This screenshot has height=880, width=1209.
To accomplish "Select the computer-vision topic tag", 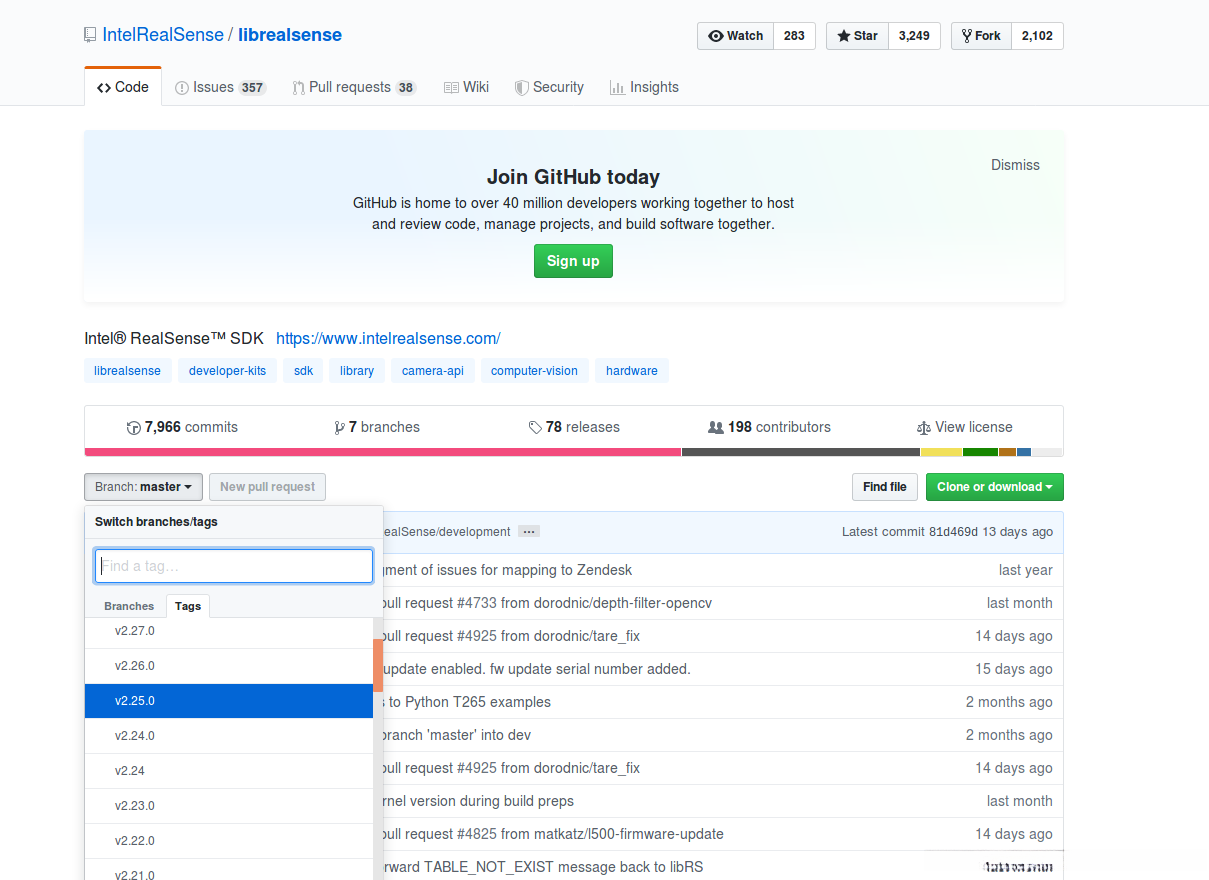I will pos(534,371).
